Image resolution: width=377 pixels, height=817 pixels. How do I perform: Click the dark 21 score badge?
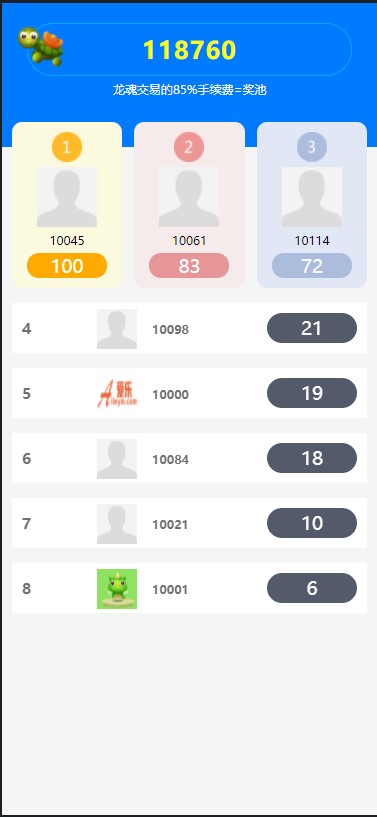point(312,328)
